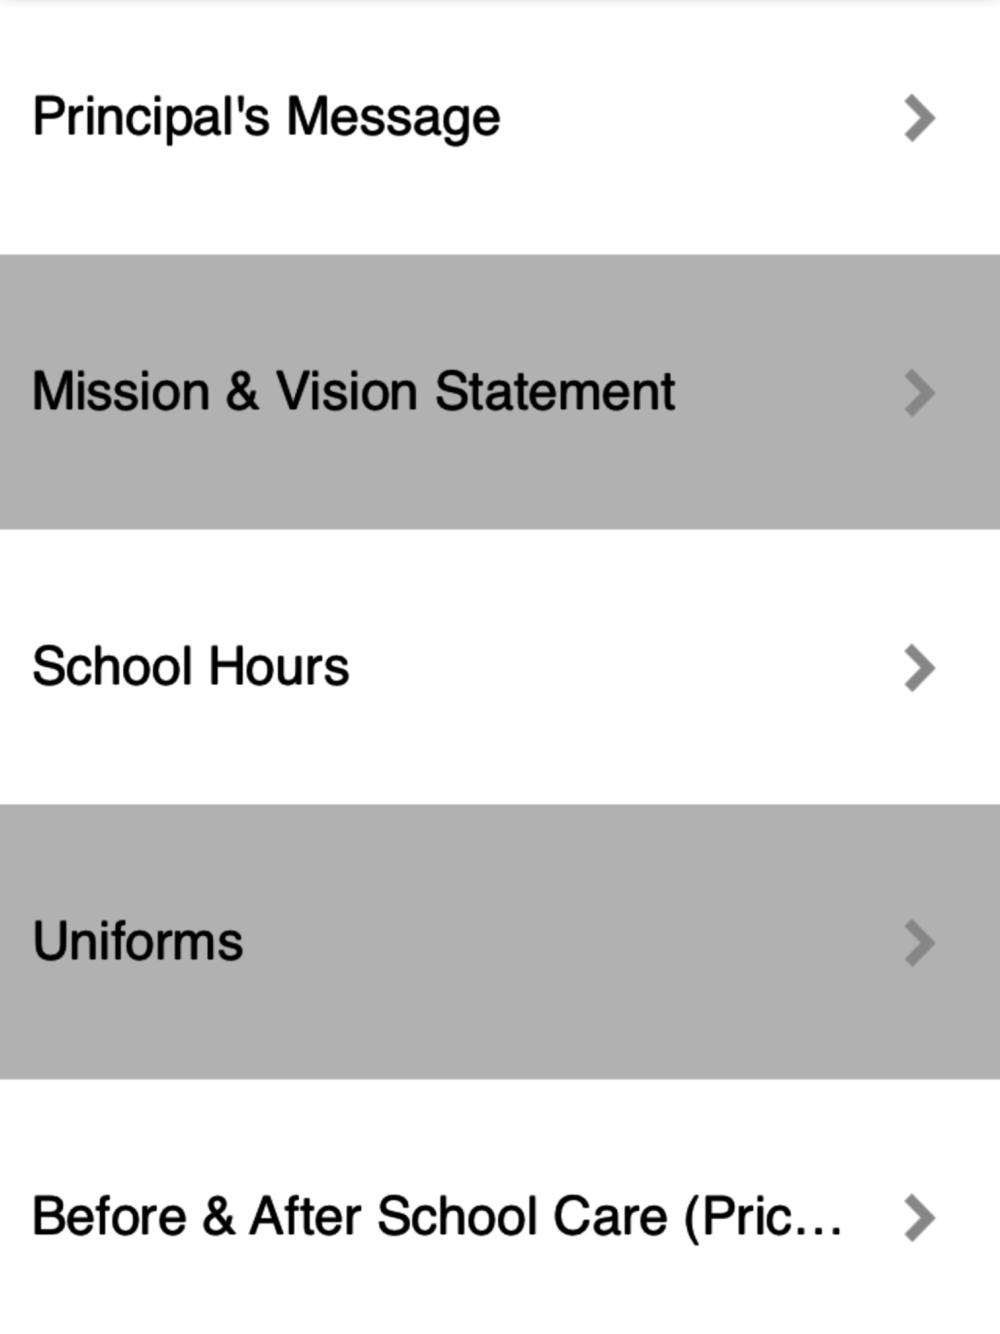Open Before & After School Care (Pric… item
This screenshot has width=1000, height=1334.
pos(500,1206)
